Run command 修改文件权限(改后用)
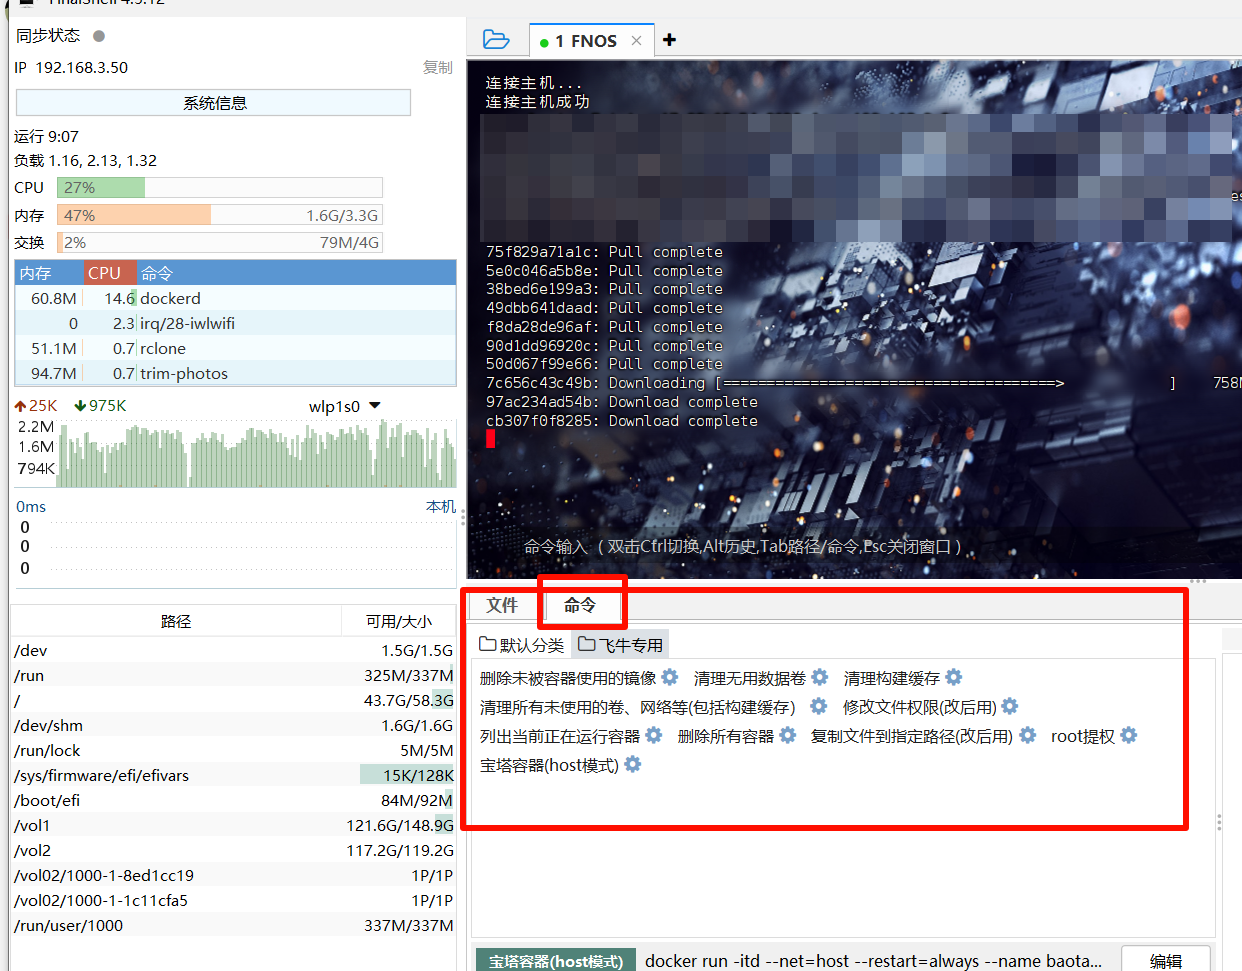1242x971 pixels. coord(920,707)
